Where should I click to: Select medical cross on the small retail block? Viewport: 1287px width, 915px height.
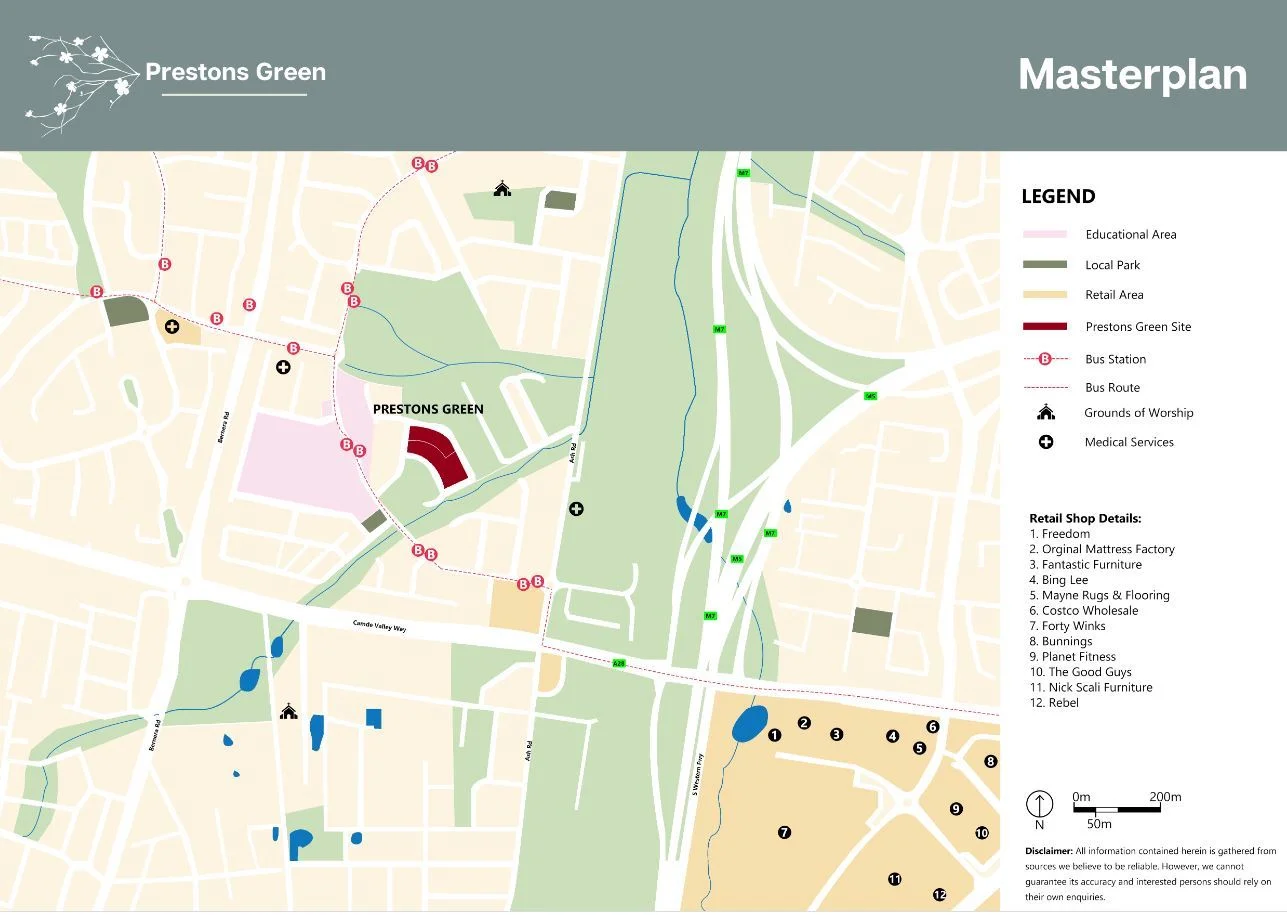coord(172,326)
